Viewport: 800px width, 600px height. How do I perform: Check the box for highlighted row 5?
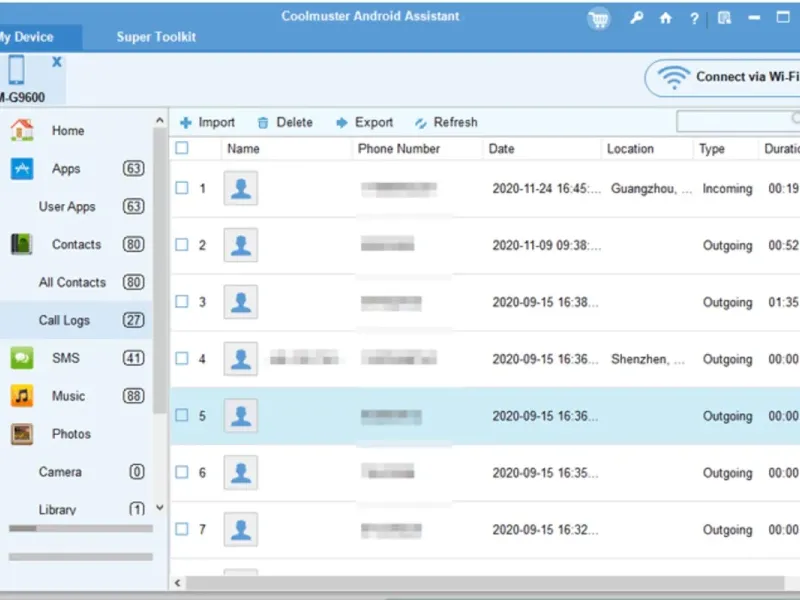pos(182,415)
